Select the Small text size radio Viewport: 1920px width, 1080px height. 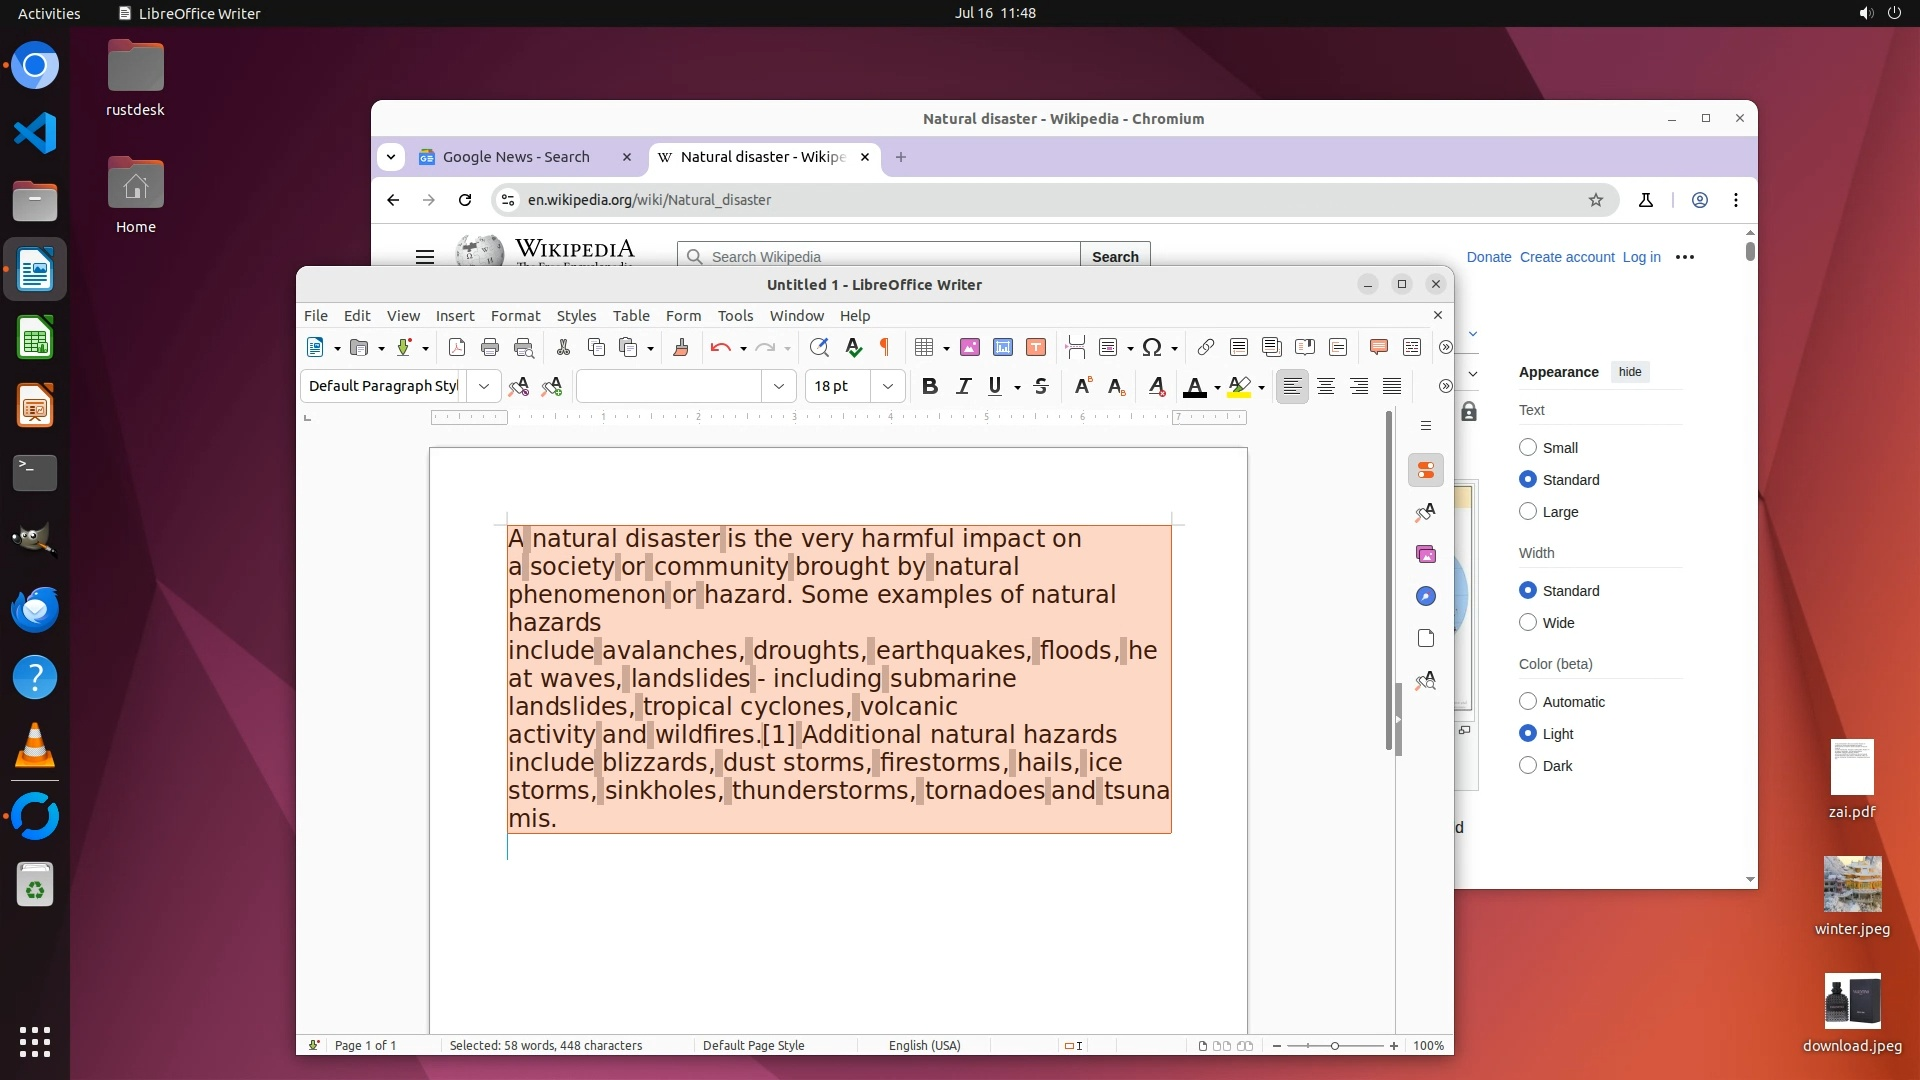1528,448
